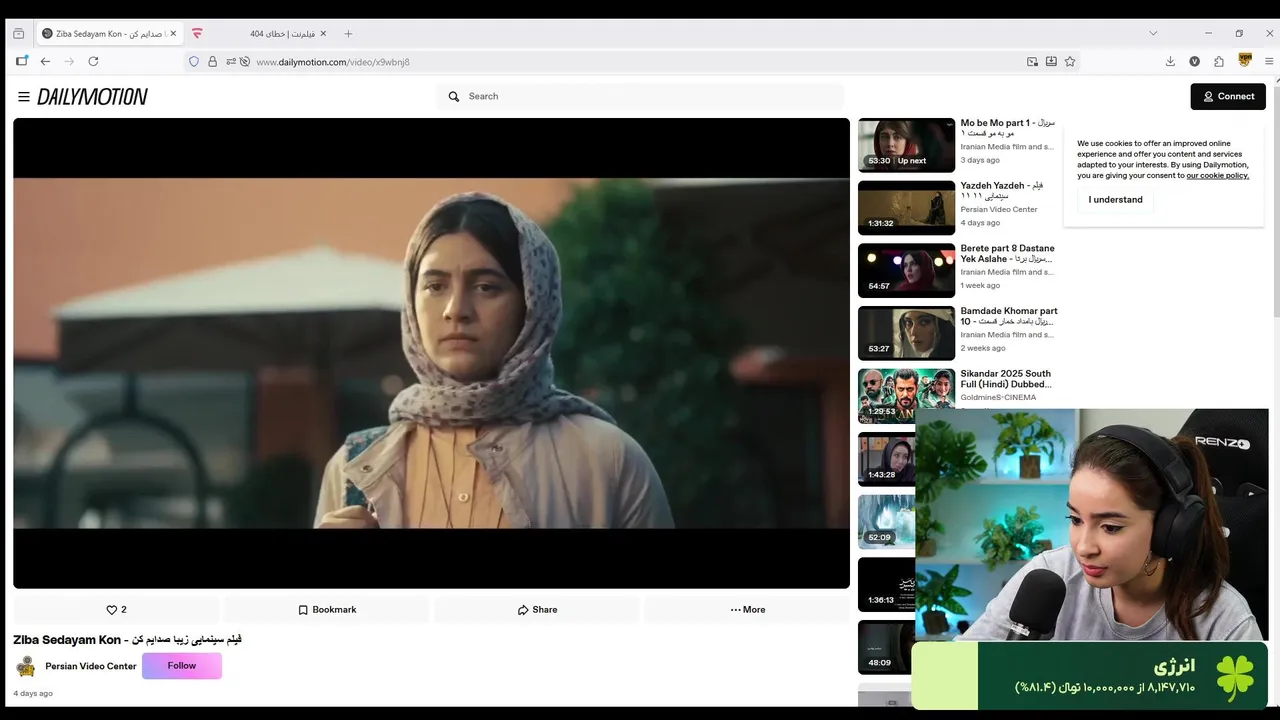Click the round V extension icon

(1194, 62)
